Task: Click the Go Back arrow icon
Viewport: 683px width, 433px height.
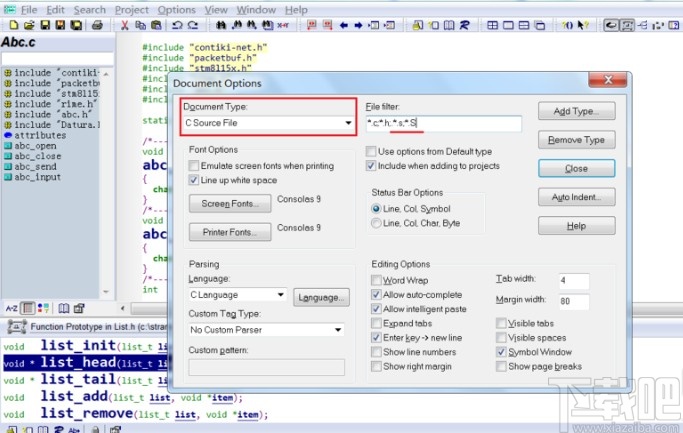Action: (343, 25)
